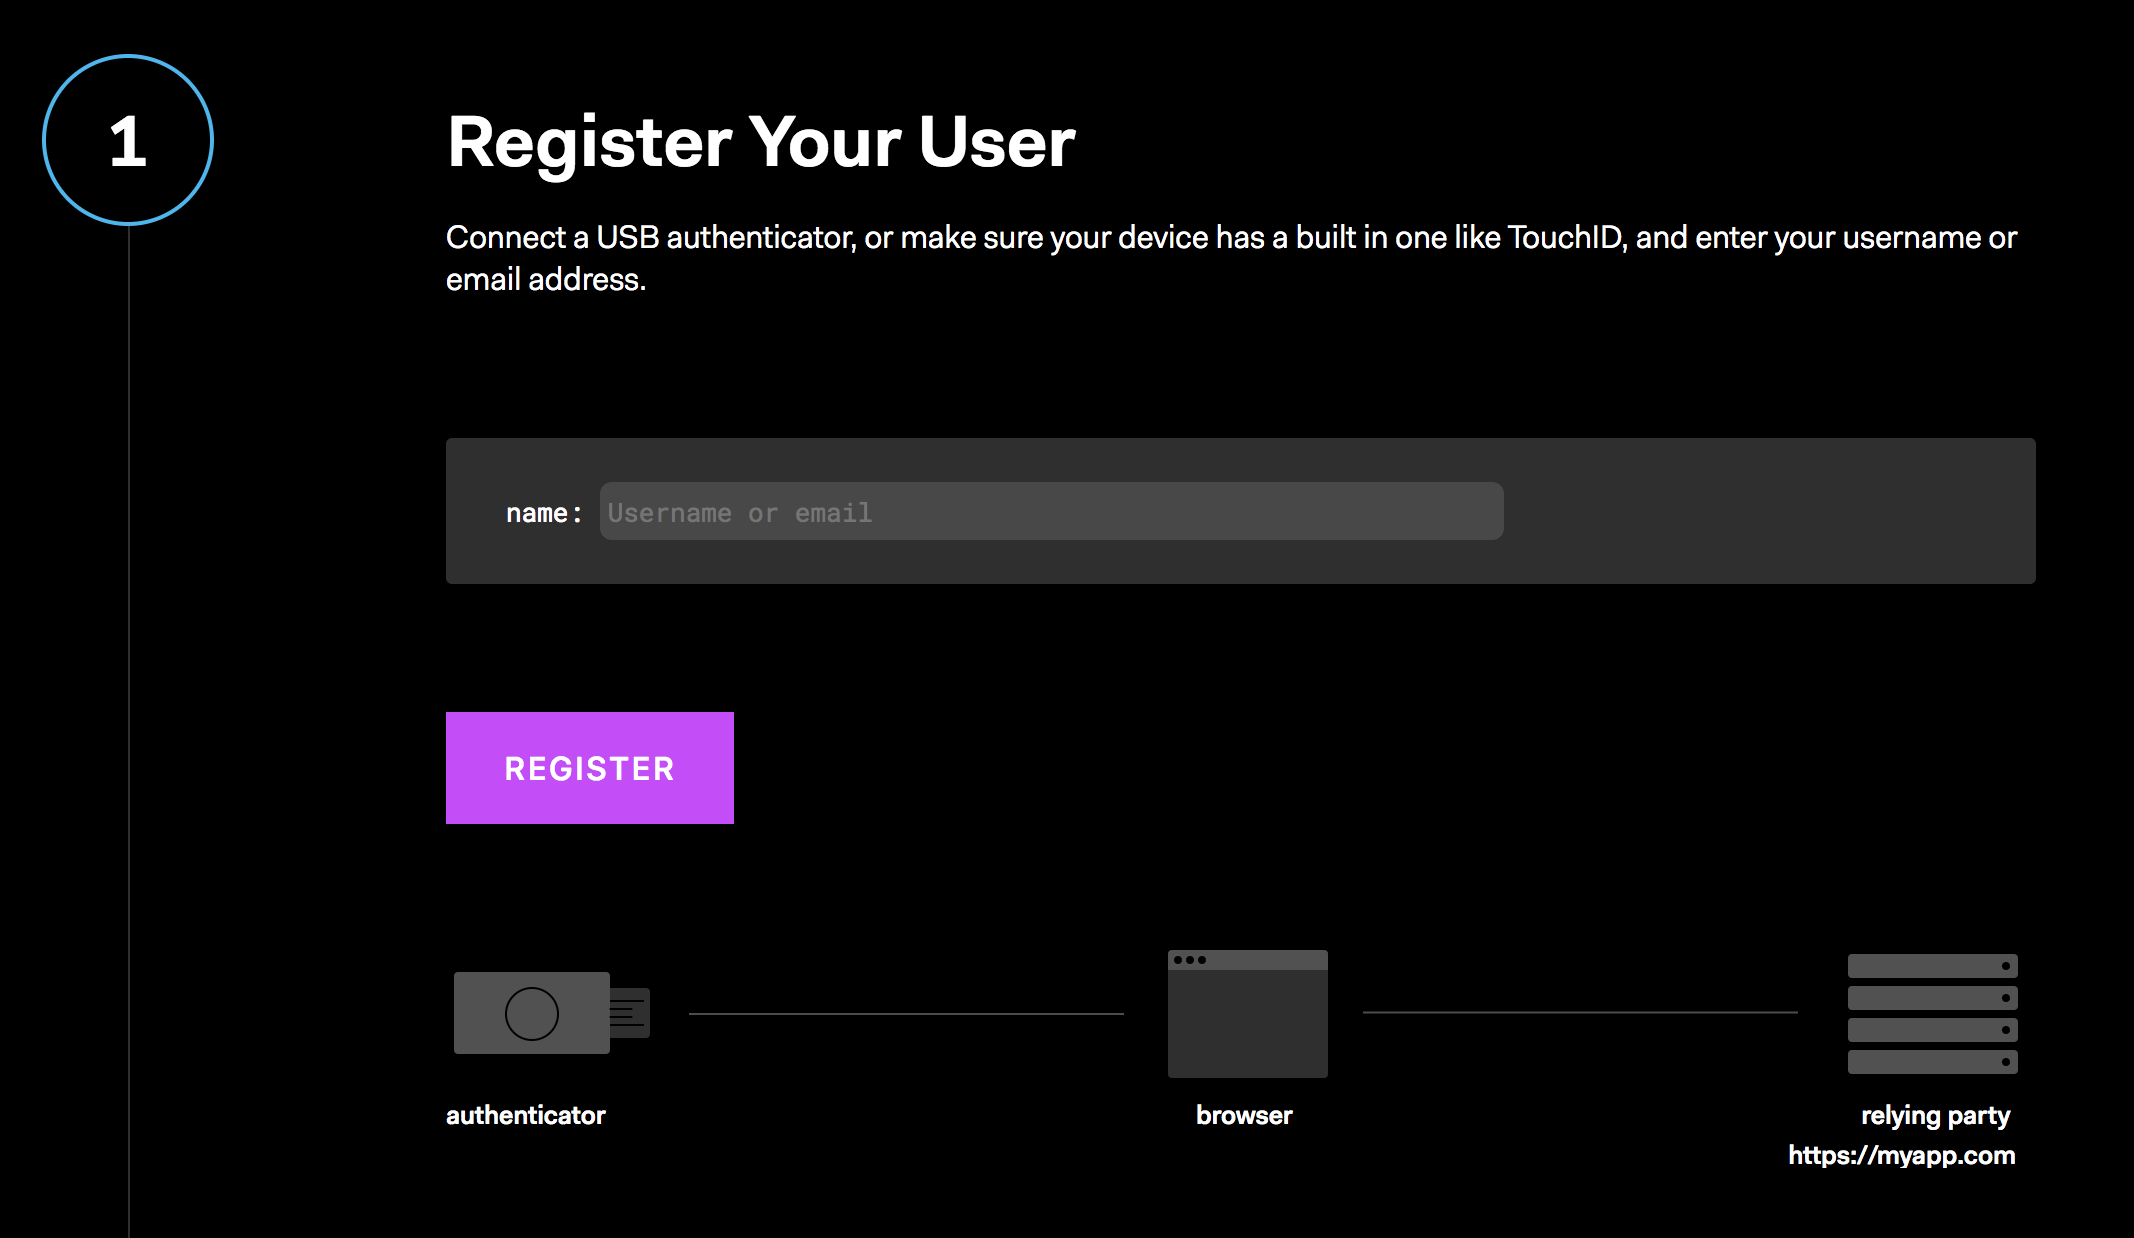Image resolution: width=2134 pixels, height=1238 pixels.
Task: Click the 'authenticator' caption label
Action: pos(526,1116)
